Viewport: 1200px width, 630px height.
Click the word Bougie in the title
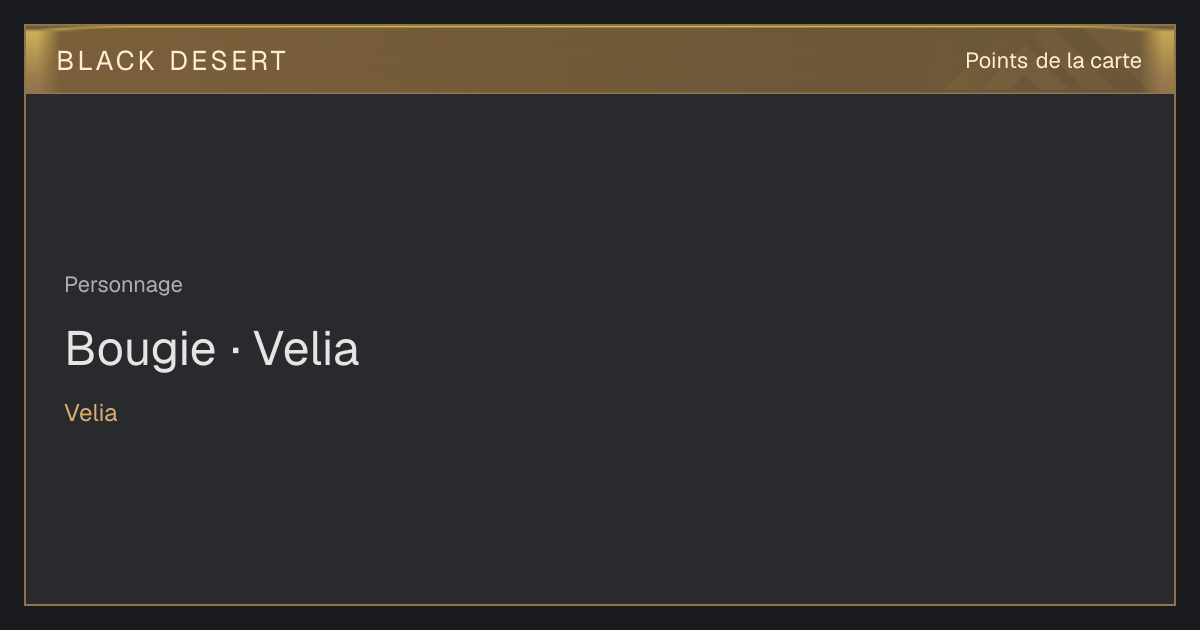coord(141,349)
